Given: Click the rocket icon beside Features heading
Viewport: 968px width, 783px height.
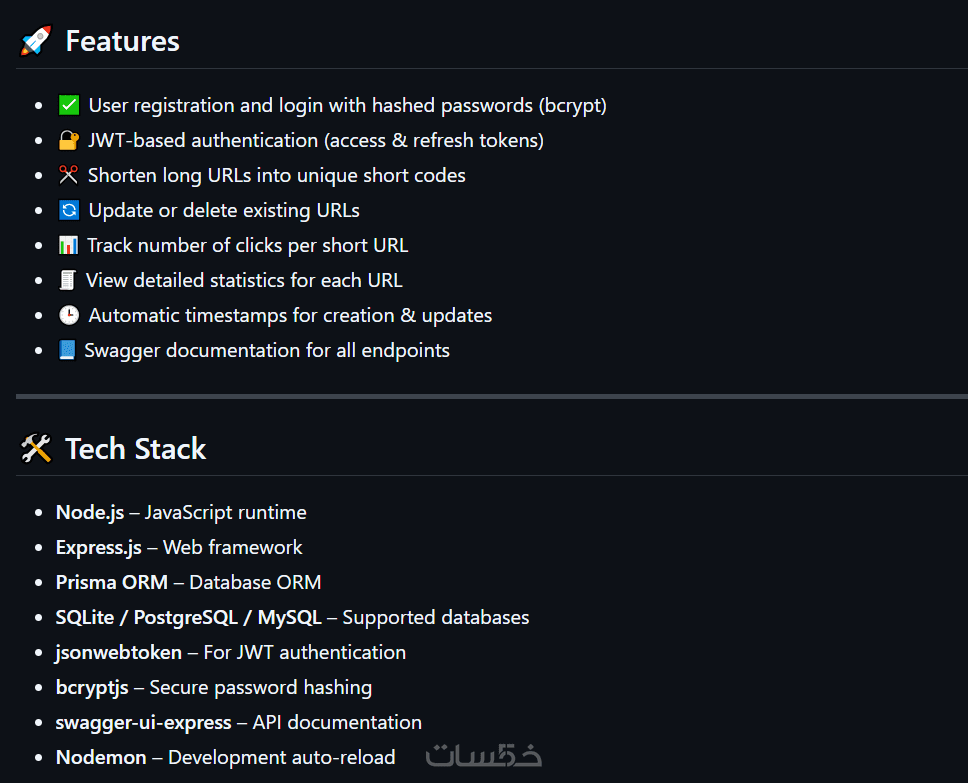Looking at the screenshot, I should [x=36, y=41].
